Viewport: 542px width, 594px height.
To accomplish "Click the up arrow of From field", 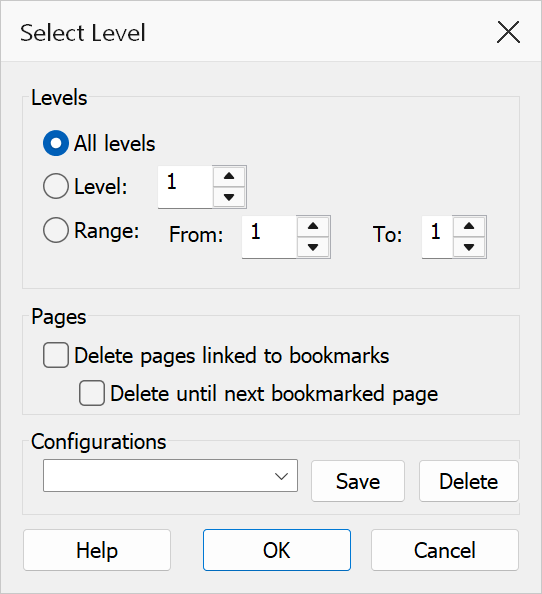I will pyautogui.click(x=313, y=227).
